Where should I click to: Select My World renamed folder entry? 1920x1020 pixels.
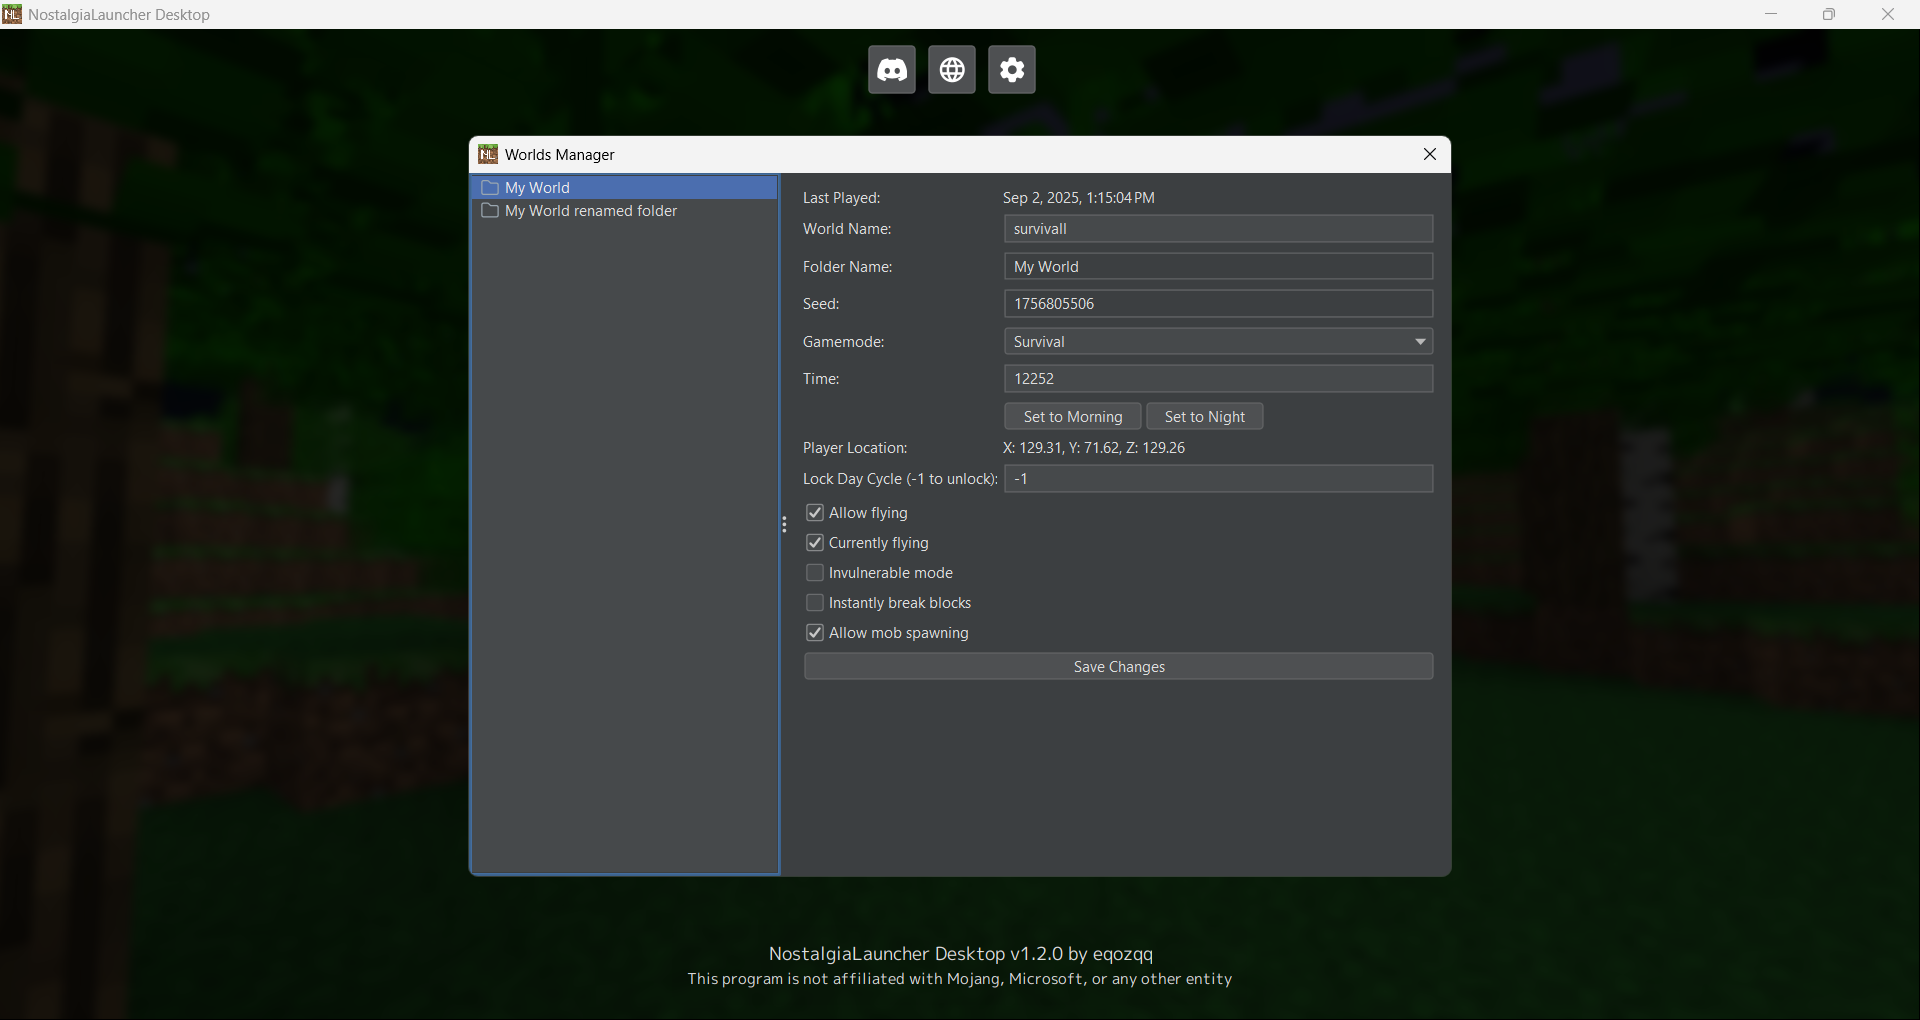coord(624,211)
